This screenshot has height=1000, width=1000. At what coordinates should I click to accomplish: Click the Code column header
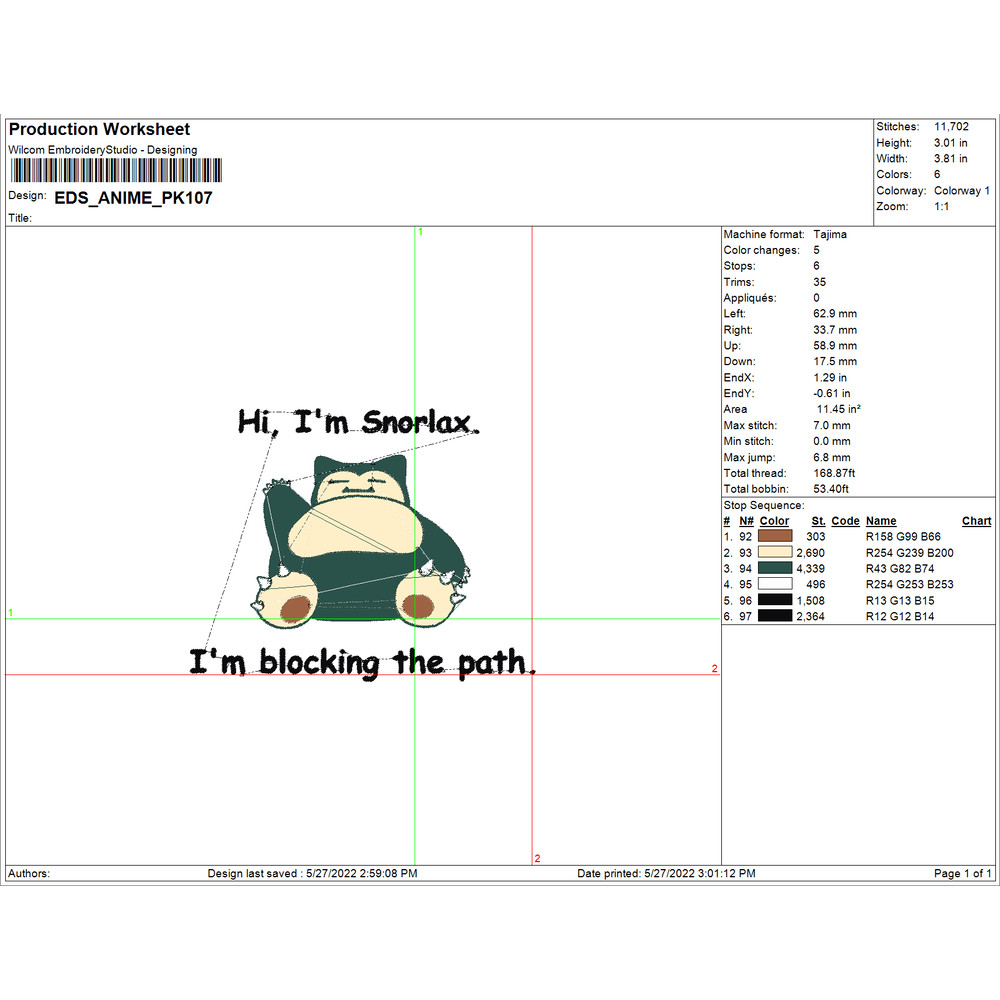845,521
